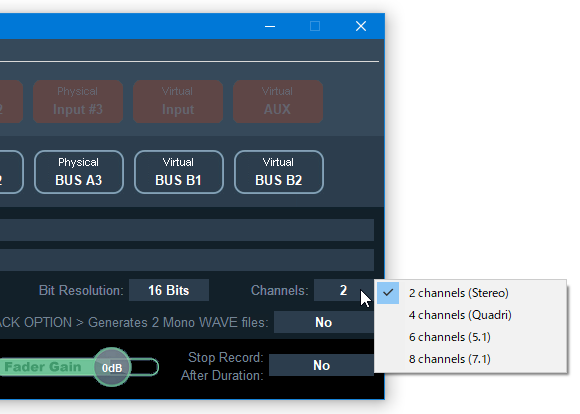
Task: Click the checkmark beside Stereo option
Action: (388, 293)
